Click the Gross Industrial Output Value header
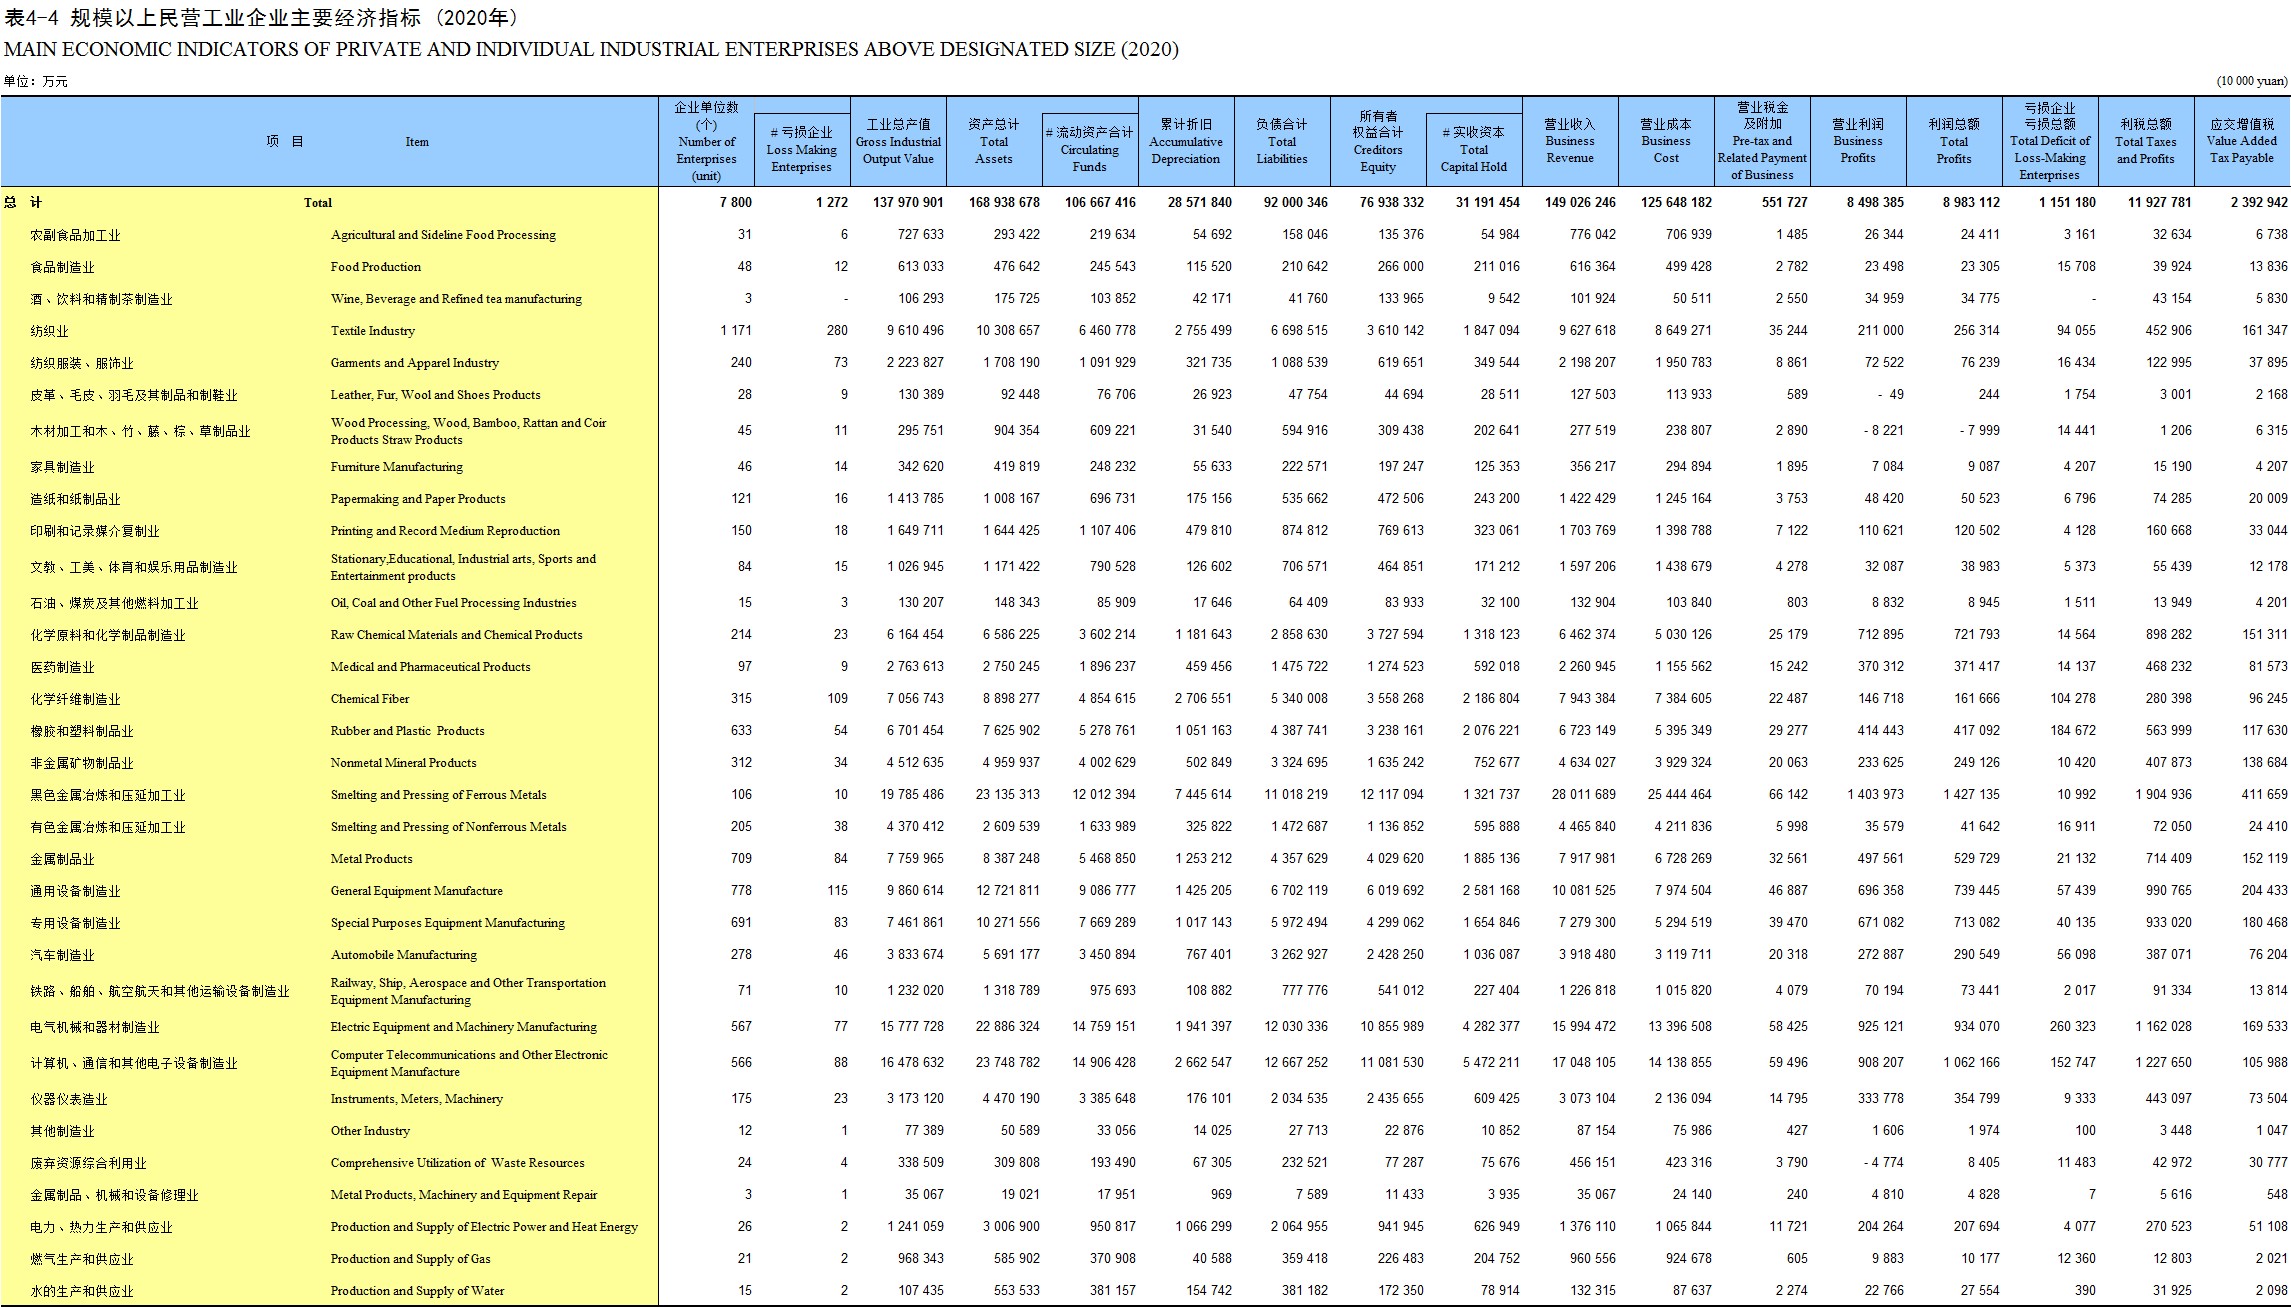 (898, 141)
